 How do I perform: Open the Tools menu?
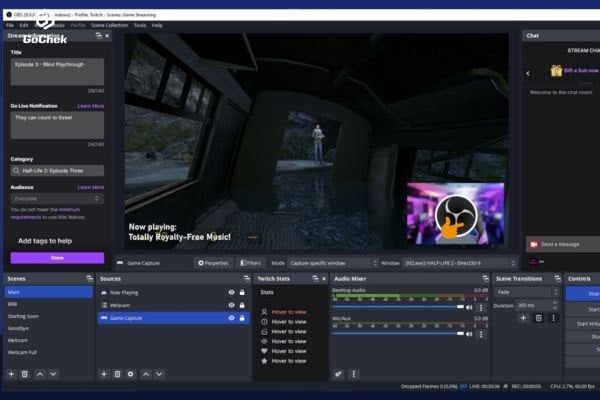coord(140,24)
